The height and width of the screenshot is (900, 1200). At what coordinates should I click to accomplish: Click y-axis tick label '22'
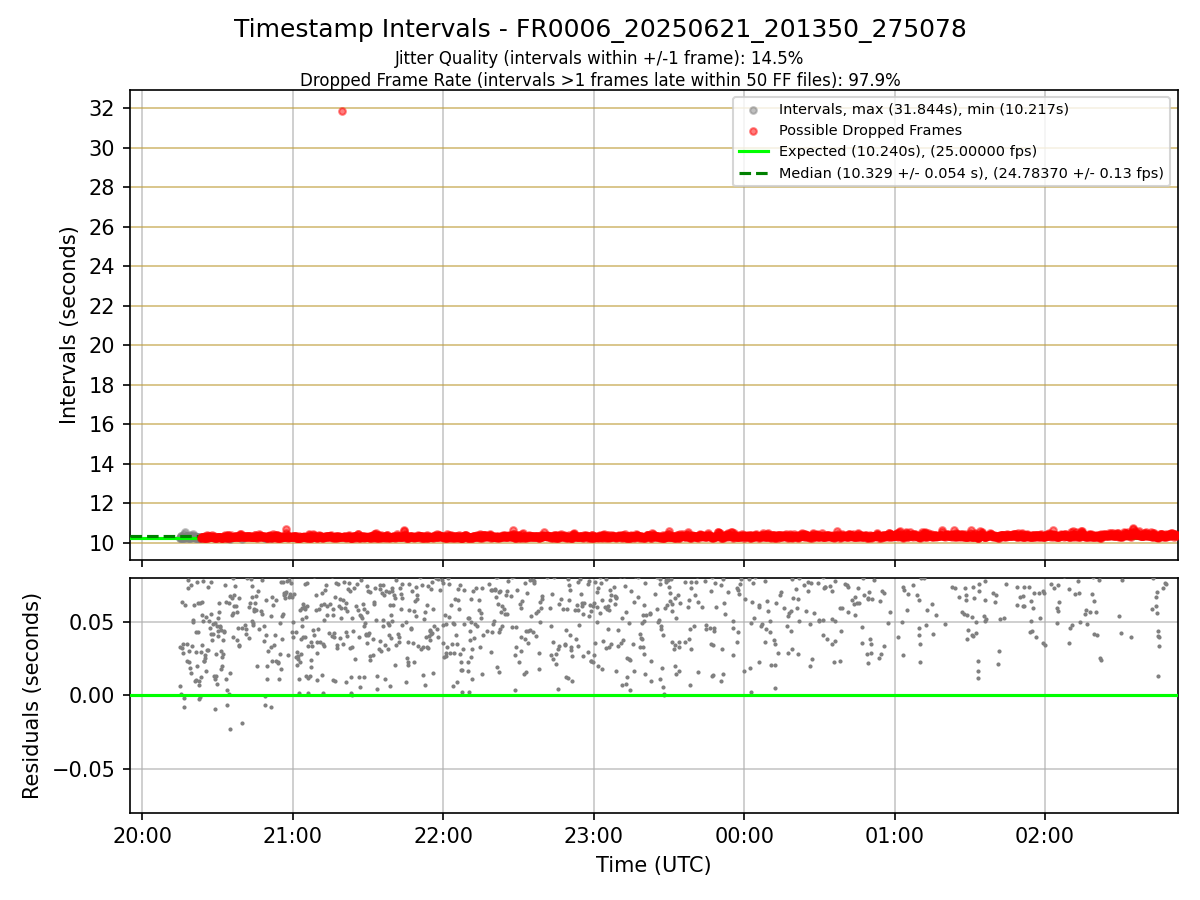click(103, 306)
